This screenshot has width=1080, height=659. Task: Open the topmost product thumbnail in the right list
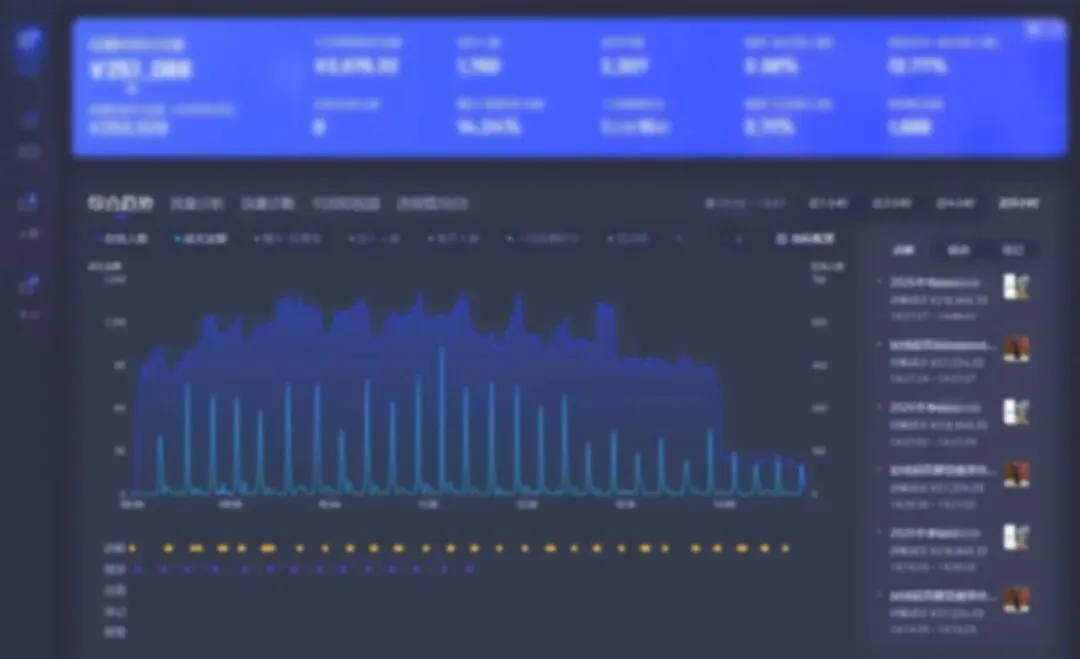tap(1016, 286)
